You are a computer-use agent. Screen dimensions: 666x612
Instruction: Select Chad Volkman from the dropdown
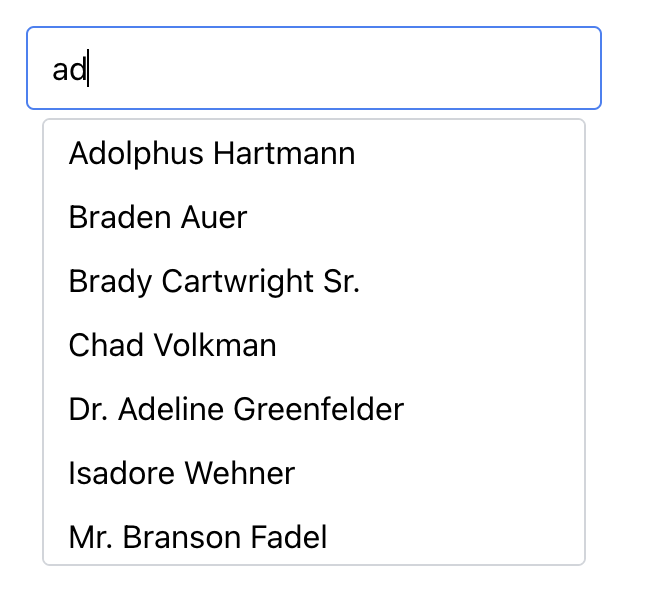(173, 346)
